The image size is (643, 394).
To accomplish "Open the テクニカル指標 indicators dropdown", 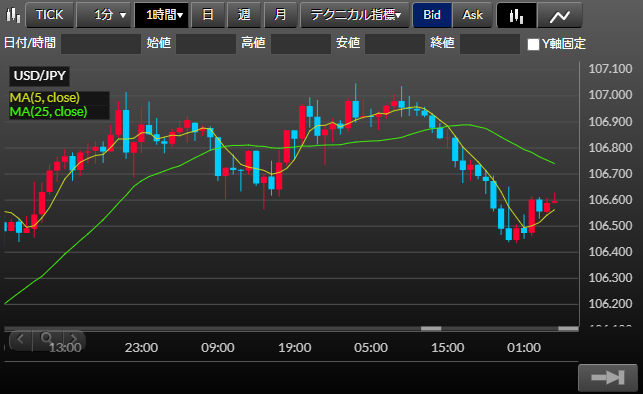I will click(355, 15).
